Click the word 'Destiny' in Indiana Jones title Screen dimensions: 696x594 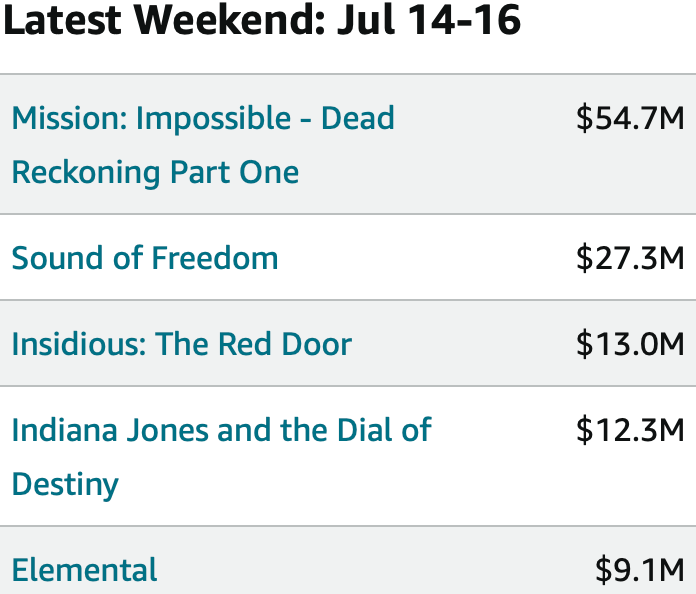click(65, 484)
